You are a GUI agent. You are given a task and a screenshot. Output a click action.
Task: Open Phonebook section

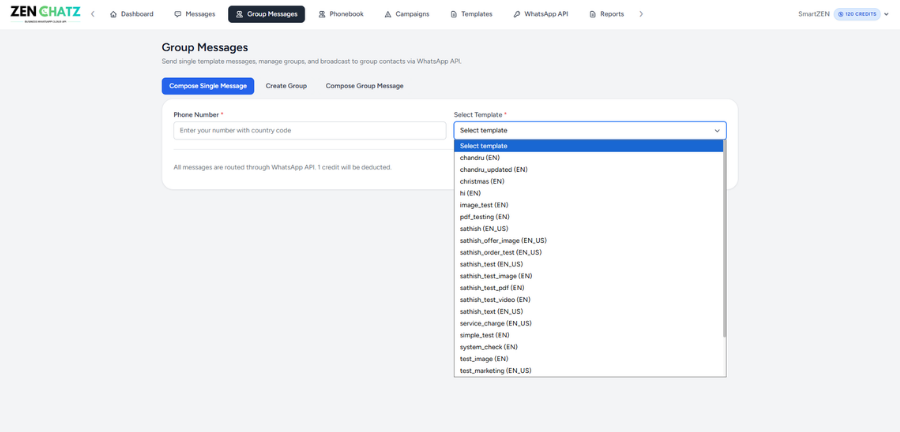(x=341, y=14)
